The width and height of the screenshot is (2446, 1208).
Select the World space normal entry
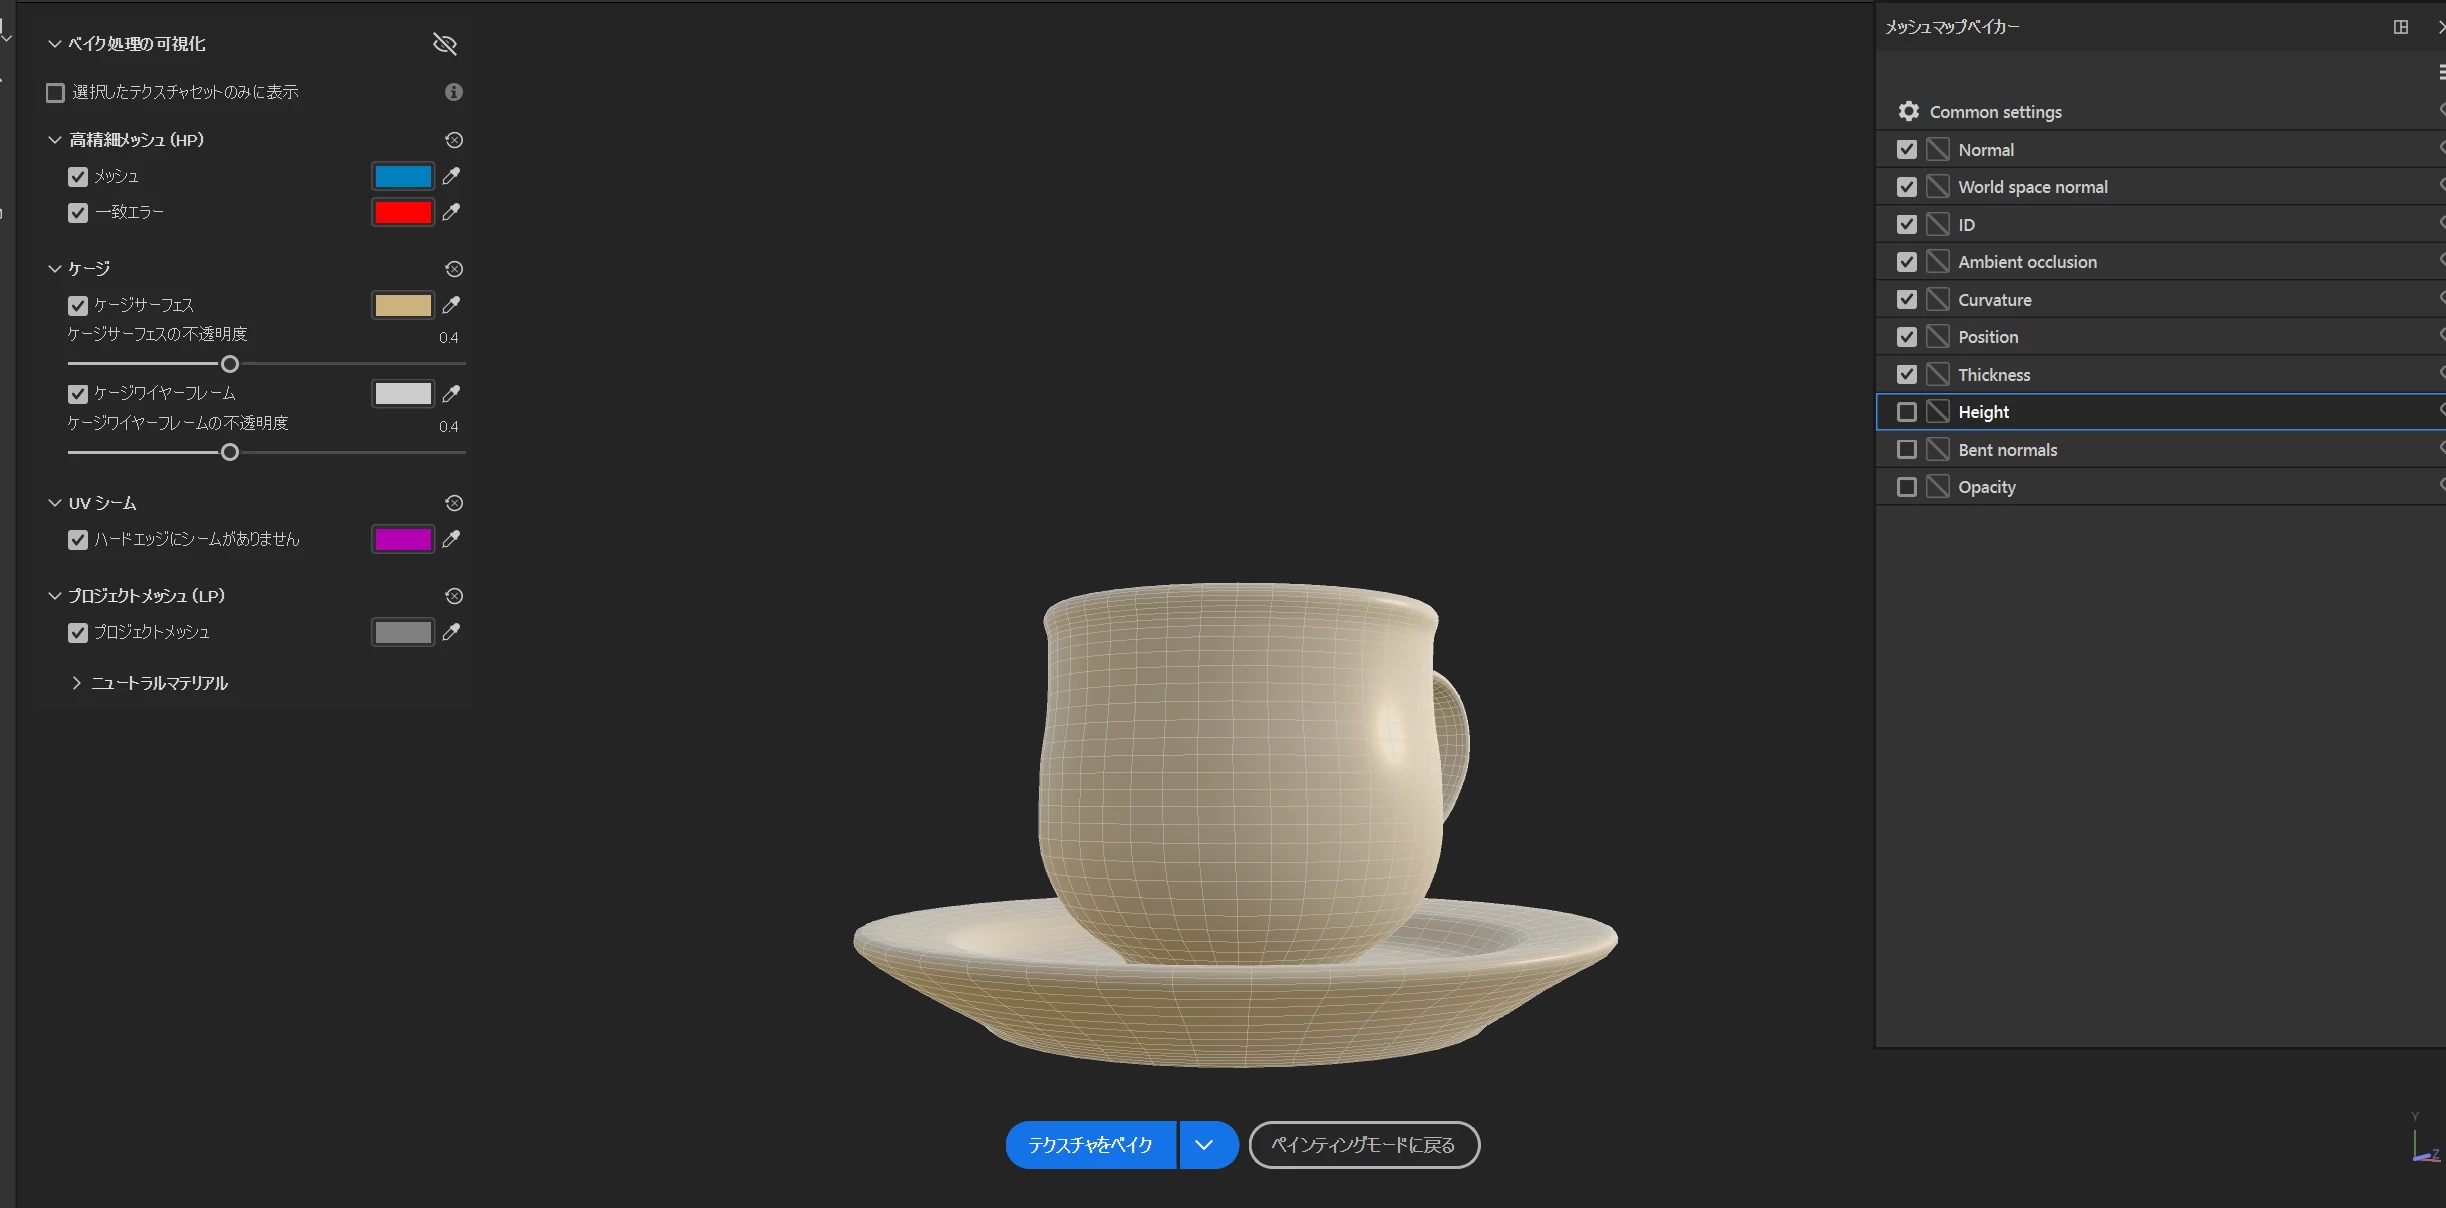2032,187
